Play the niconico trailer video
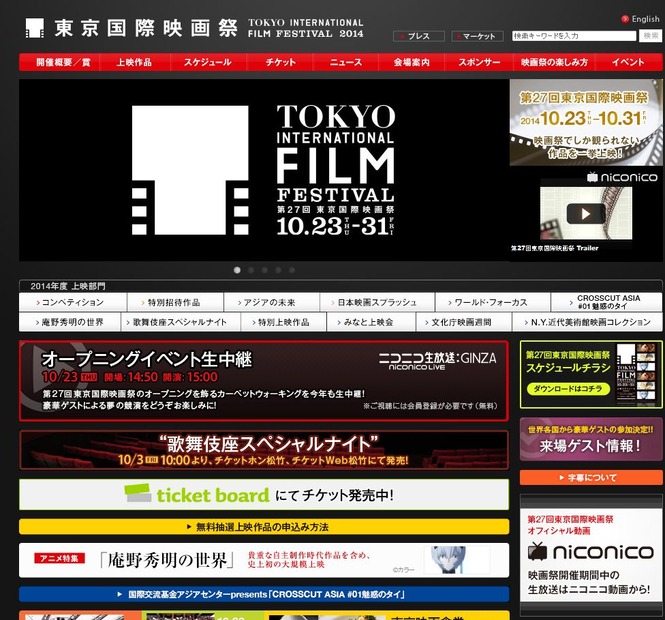Screen dimensions: 665x620 click(x=586, y=213)
